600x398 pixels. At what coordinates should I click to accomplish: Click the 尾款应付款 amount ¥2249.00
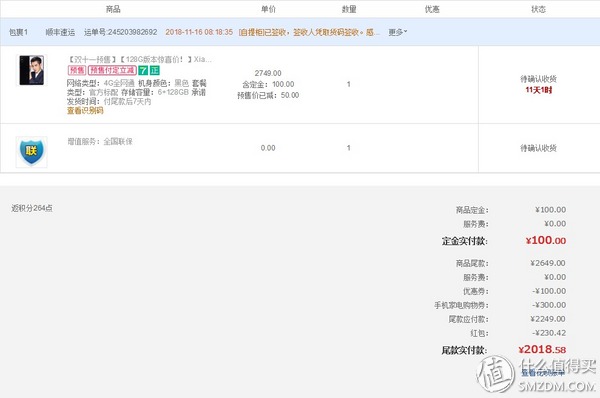click(548, 319)
